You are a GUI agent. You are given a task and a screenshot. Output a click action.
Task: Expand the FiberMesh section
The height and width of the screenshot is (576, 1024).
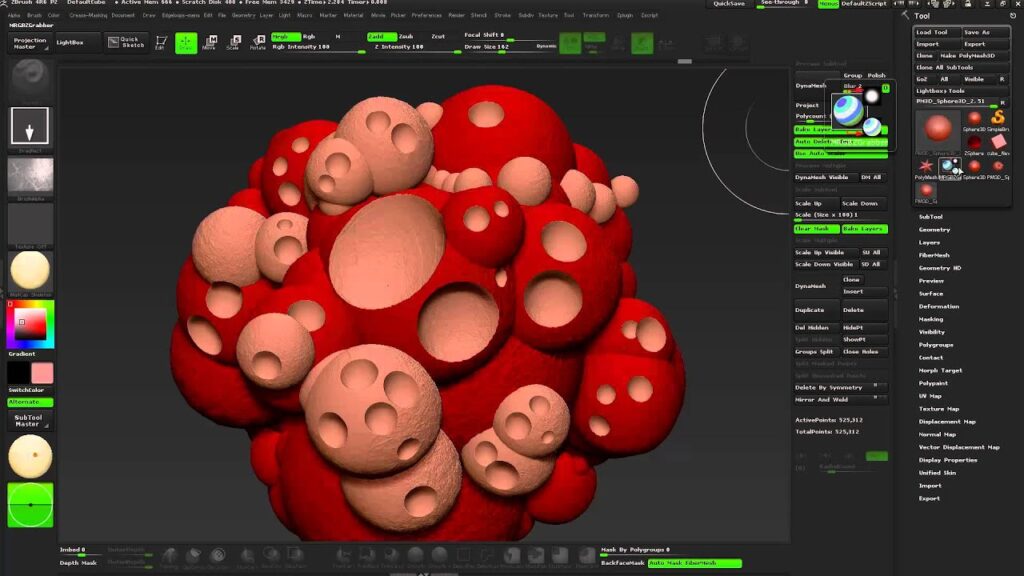pyautogui.click(x=934, y=255)
